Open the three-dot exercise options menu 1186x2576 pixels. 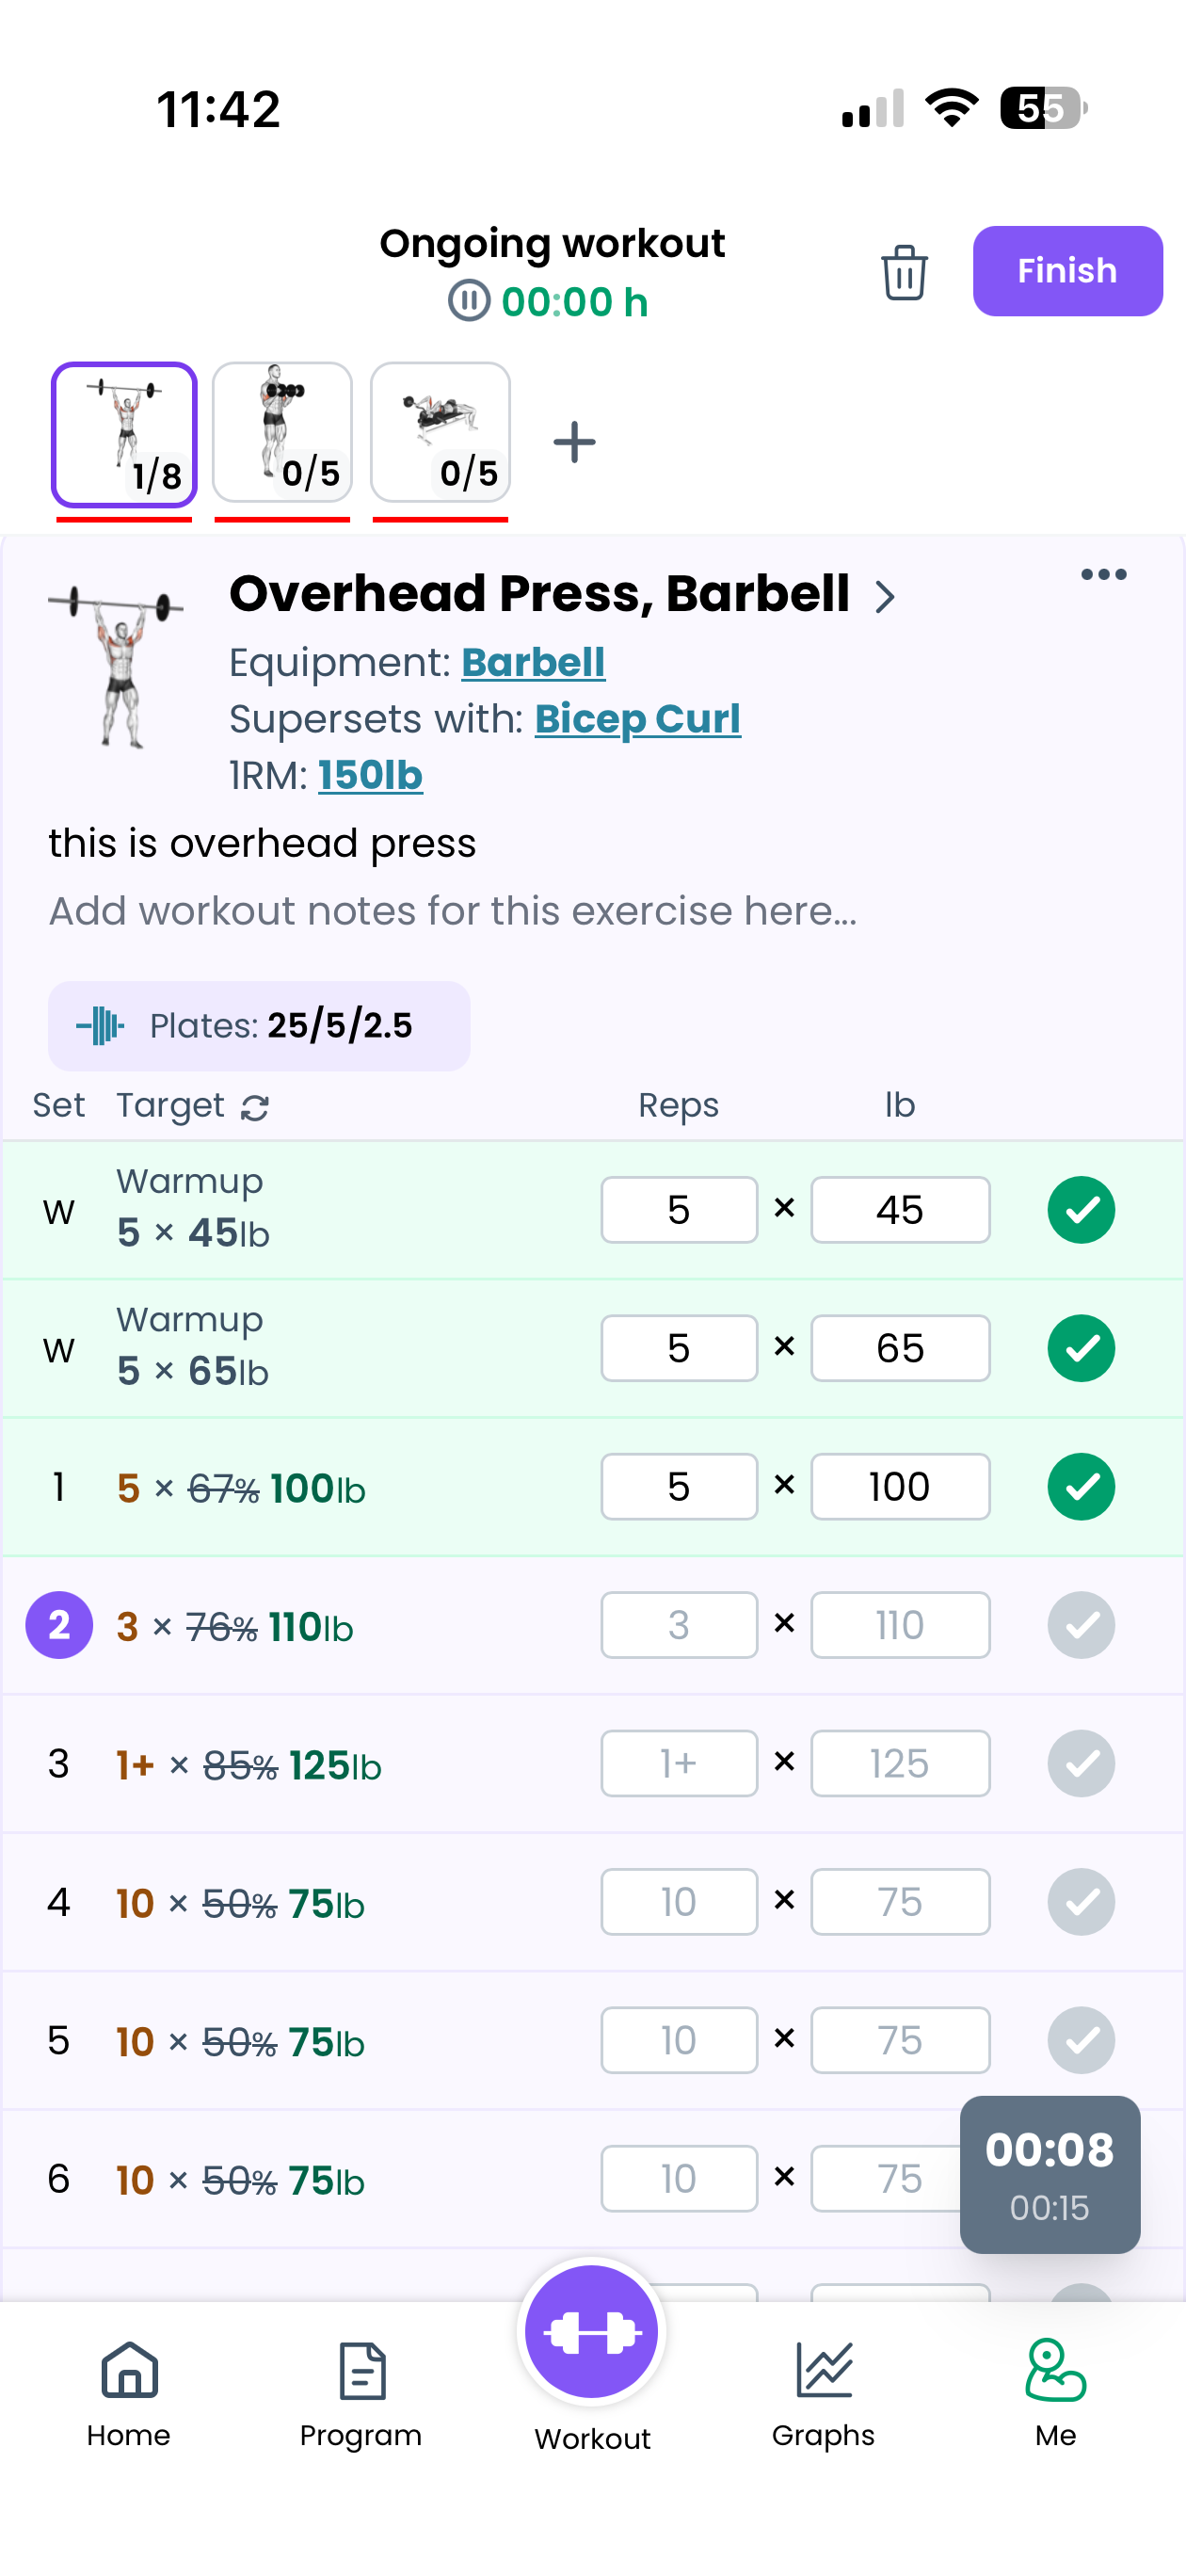[x=1103, y=573]
